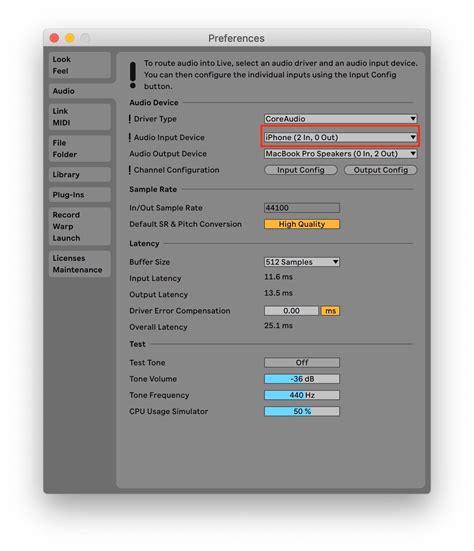Click the Tone Volume -36 dB slider
This screenshot has width=474, height=551.
coord(302,379)
